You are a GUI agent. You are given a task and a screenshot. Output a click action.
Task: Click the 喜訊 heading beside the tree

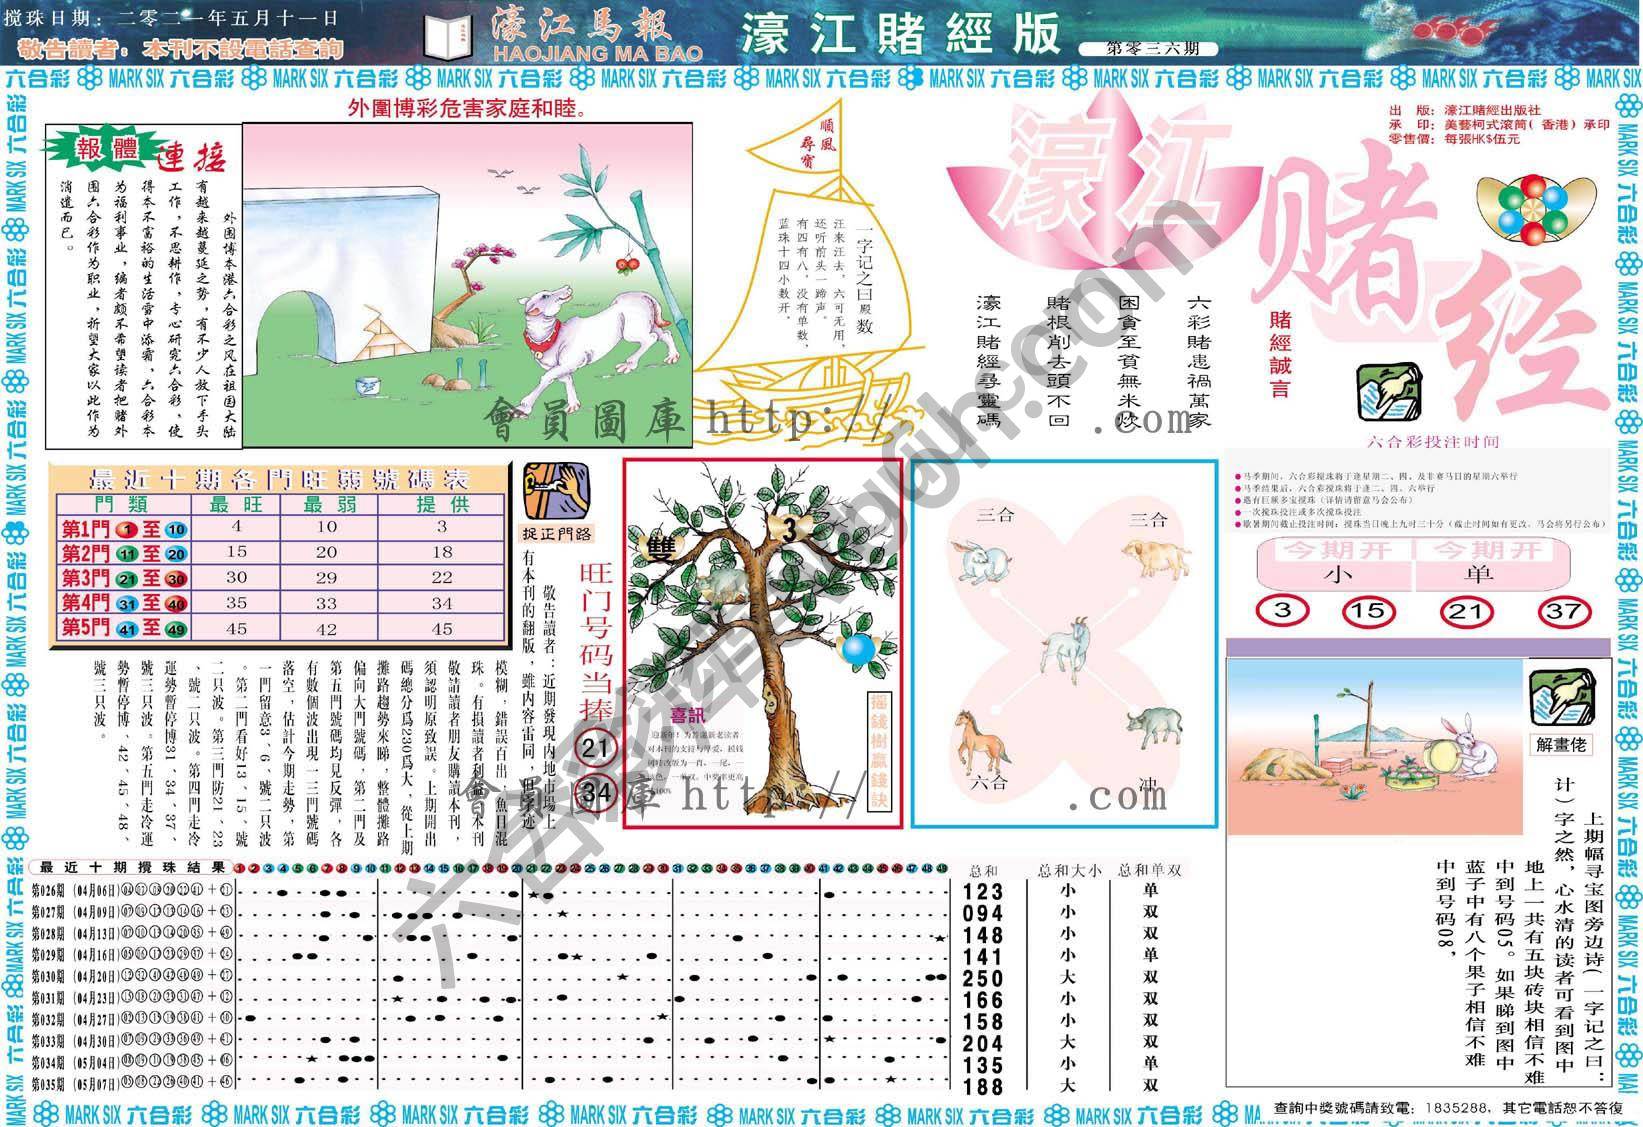pyautogui.click(x=689, y=714)
